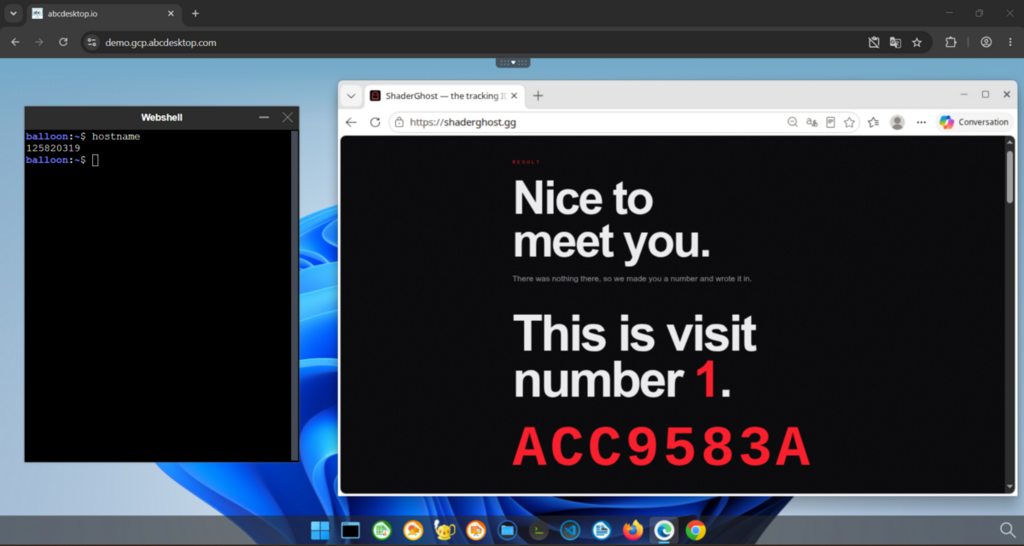Expand the Edge tab actions dropdown
Image resolution: width=1024 pixels, height=546 pixels.
(351, 96)
